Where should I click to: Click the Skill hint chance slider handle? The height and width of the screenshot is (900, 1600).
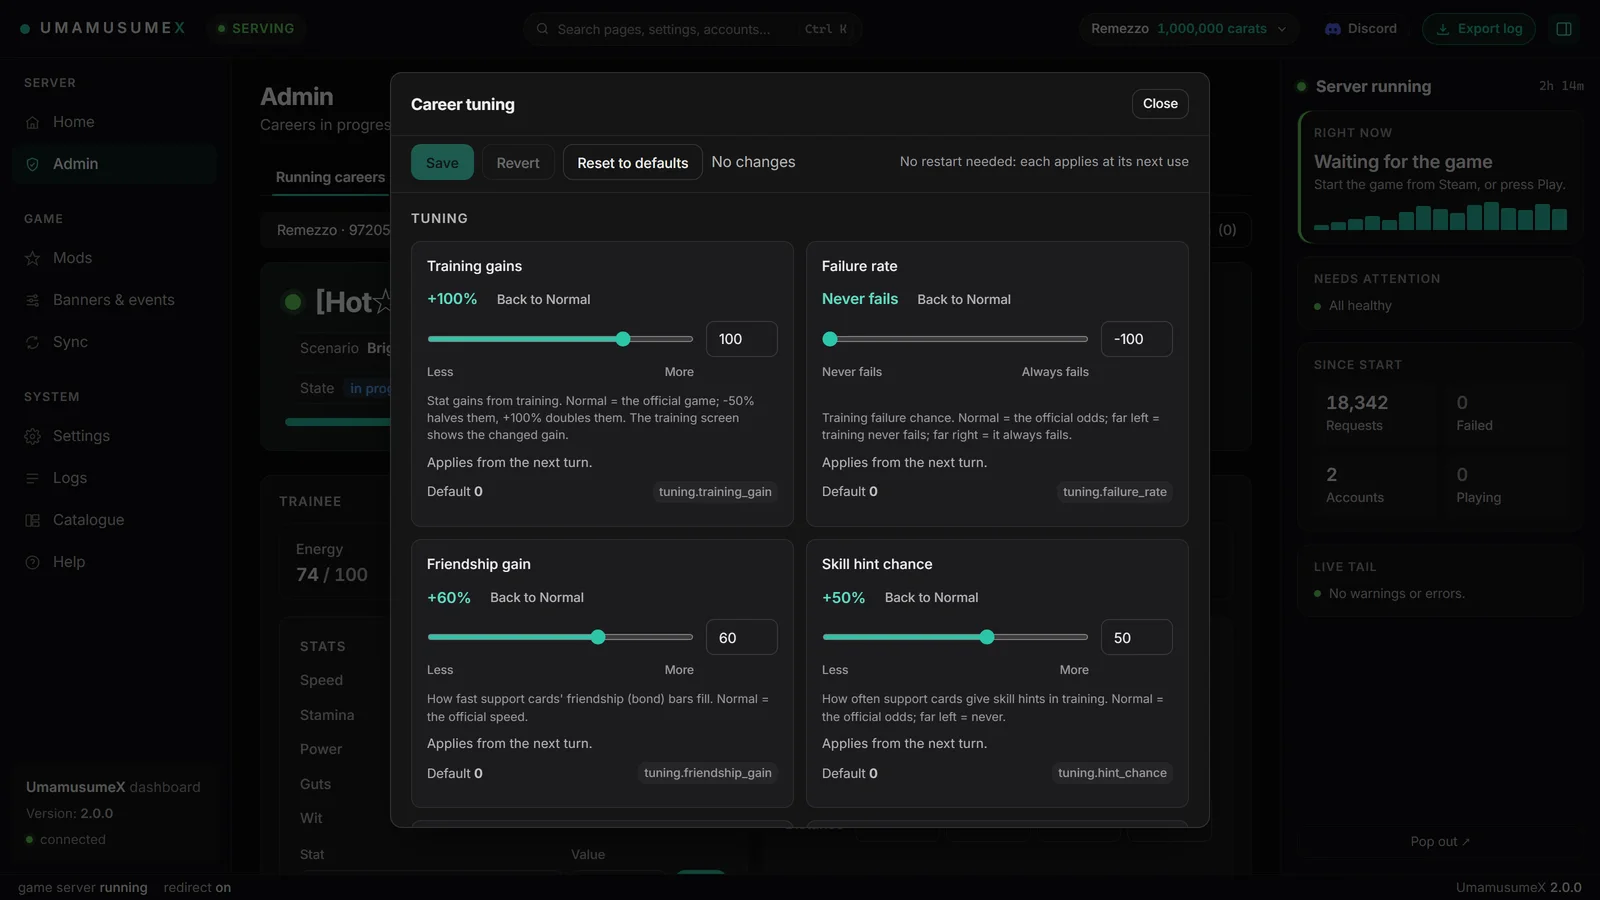pos(987,637)
